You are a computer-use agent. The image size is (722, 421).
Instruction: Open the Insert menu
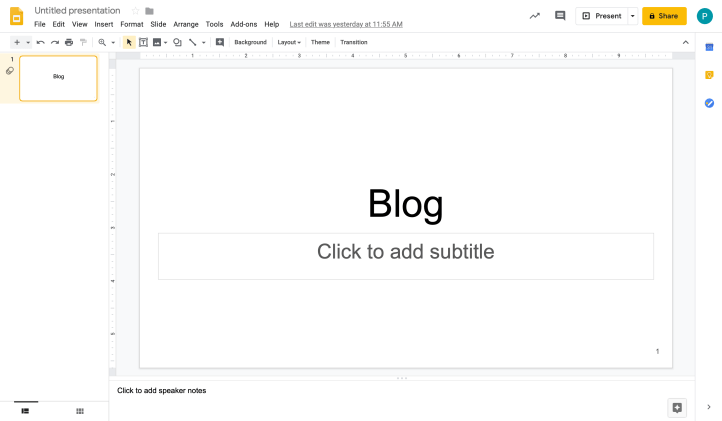pos(104,24)
